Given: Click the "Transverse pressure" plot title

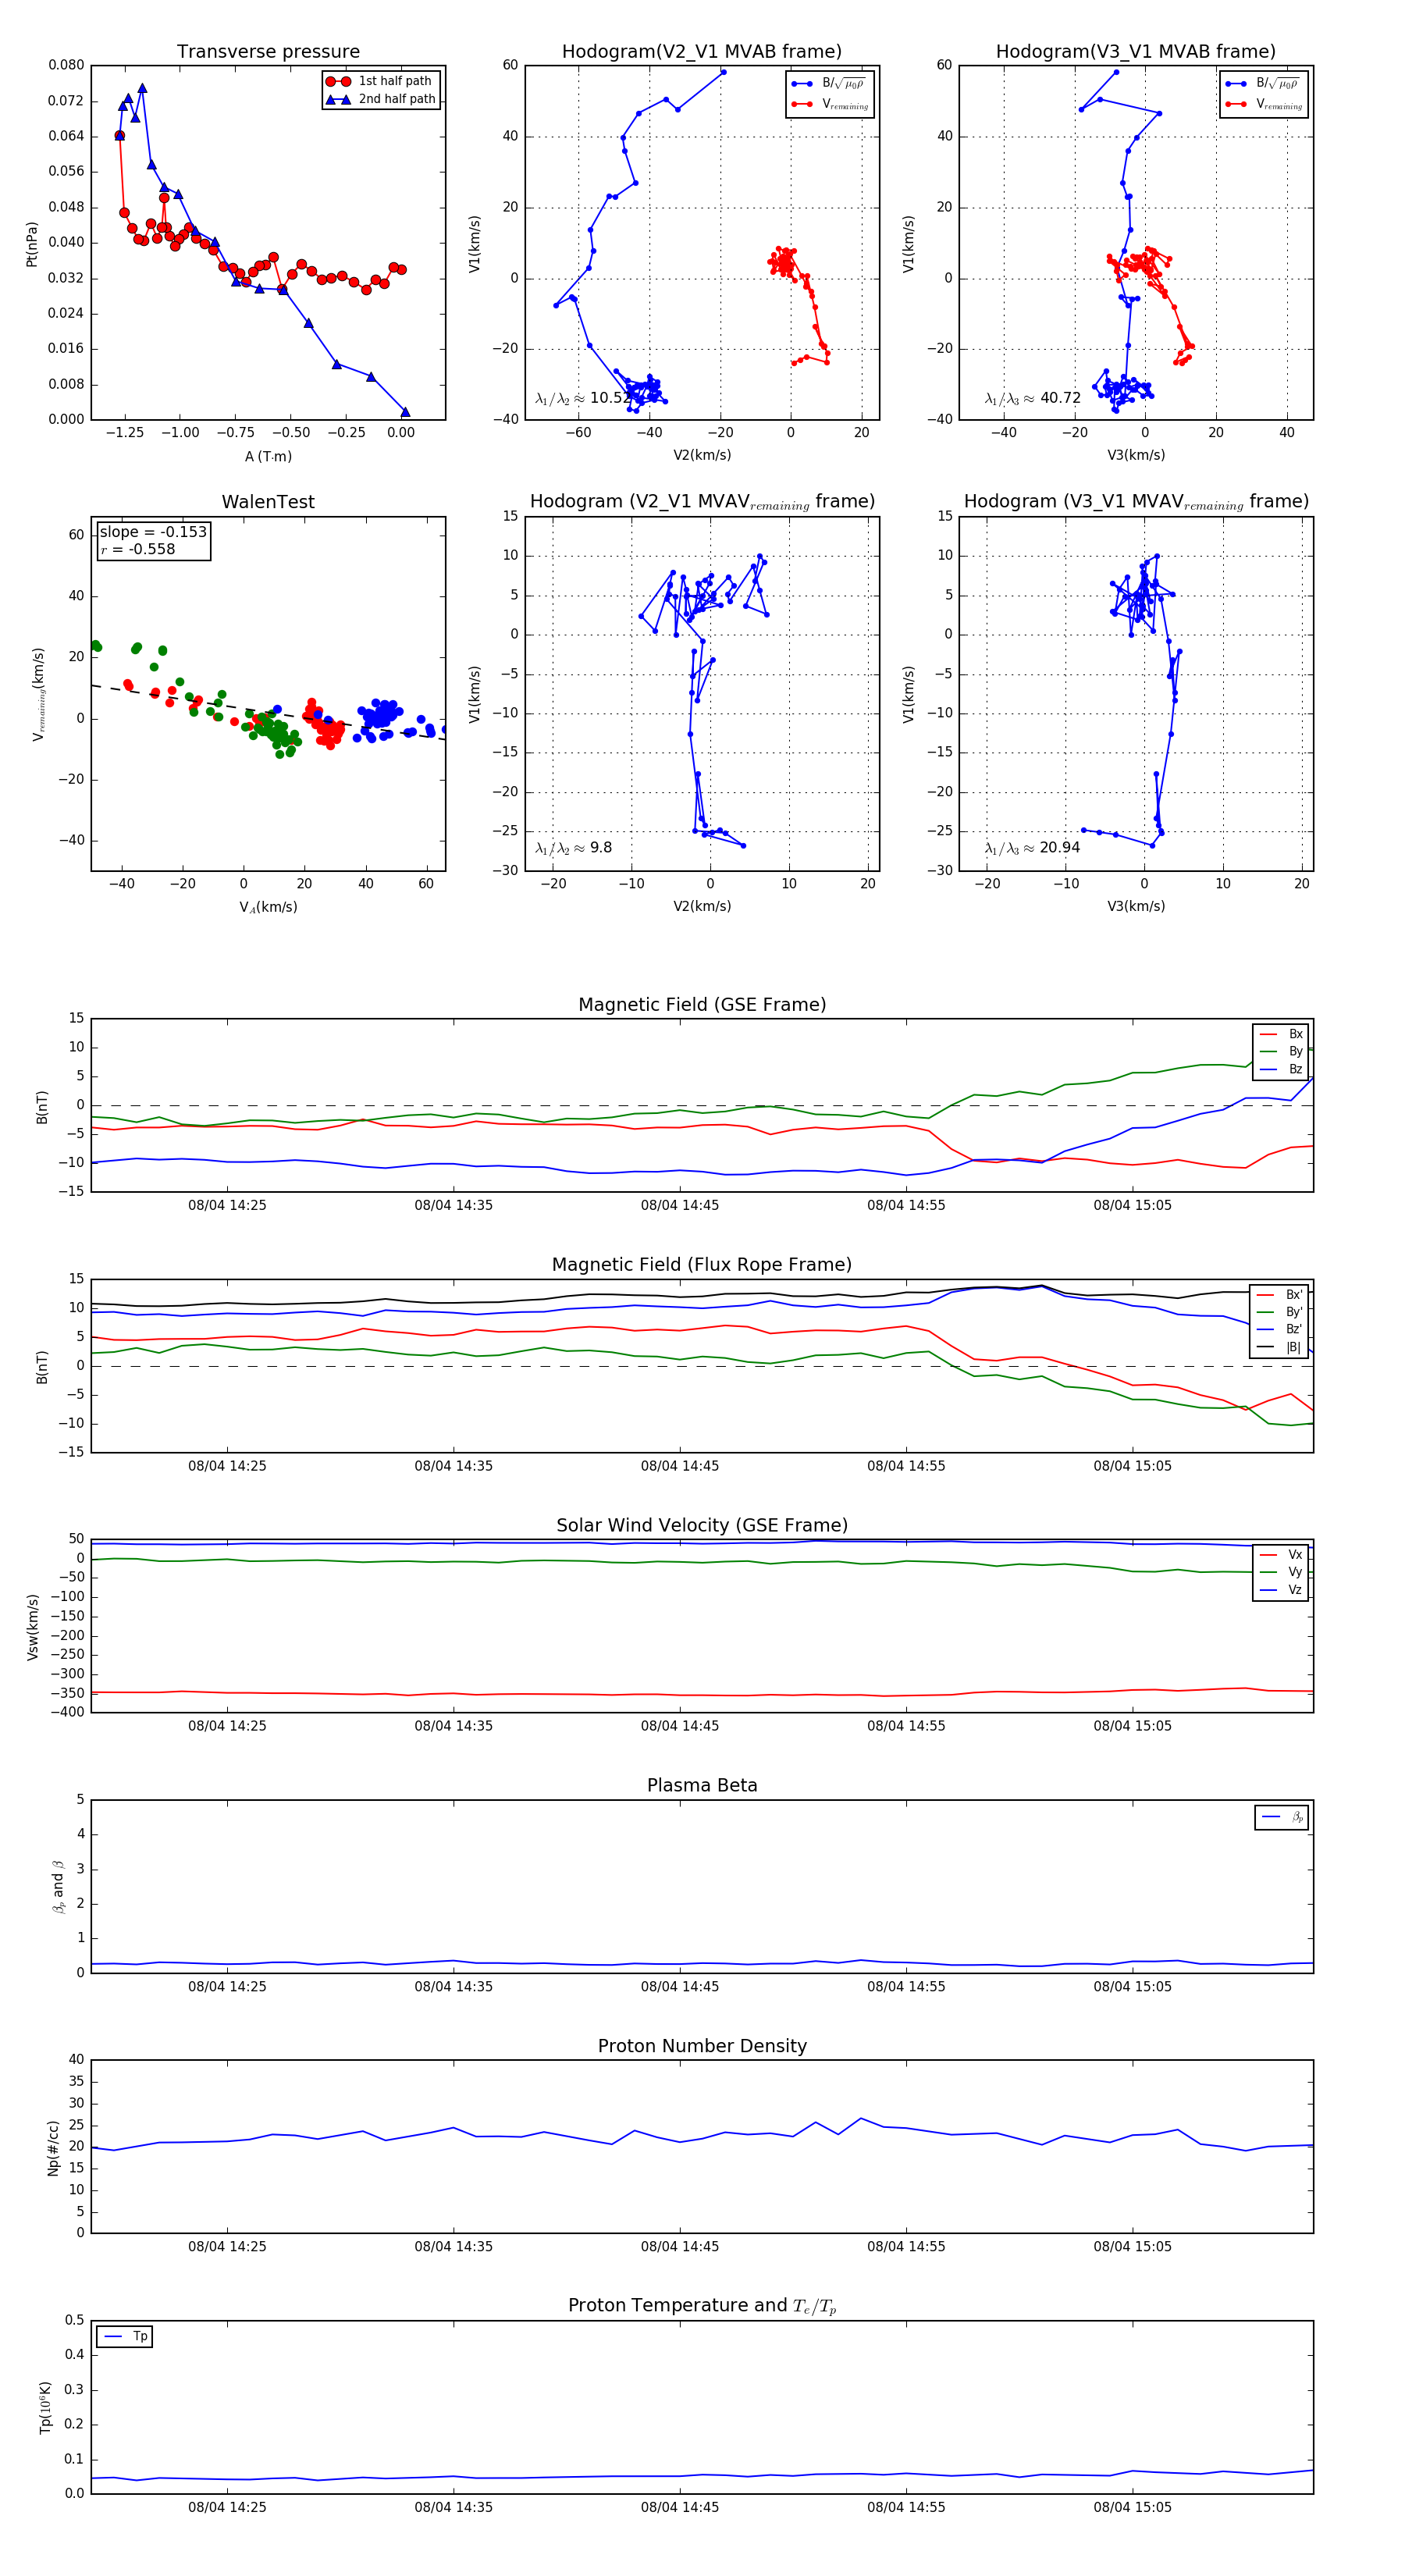Looking at the screenshot, I should (x=268, y=52).
